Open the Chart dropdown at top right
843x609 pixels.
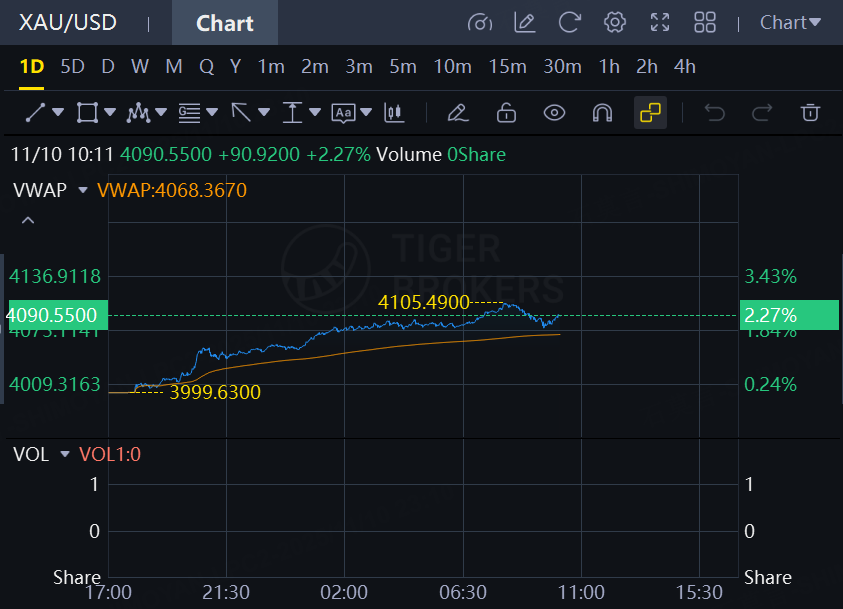[790, 22]
